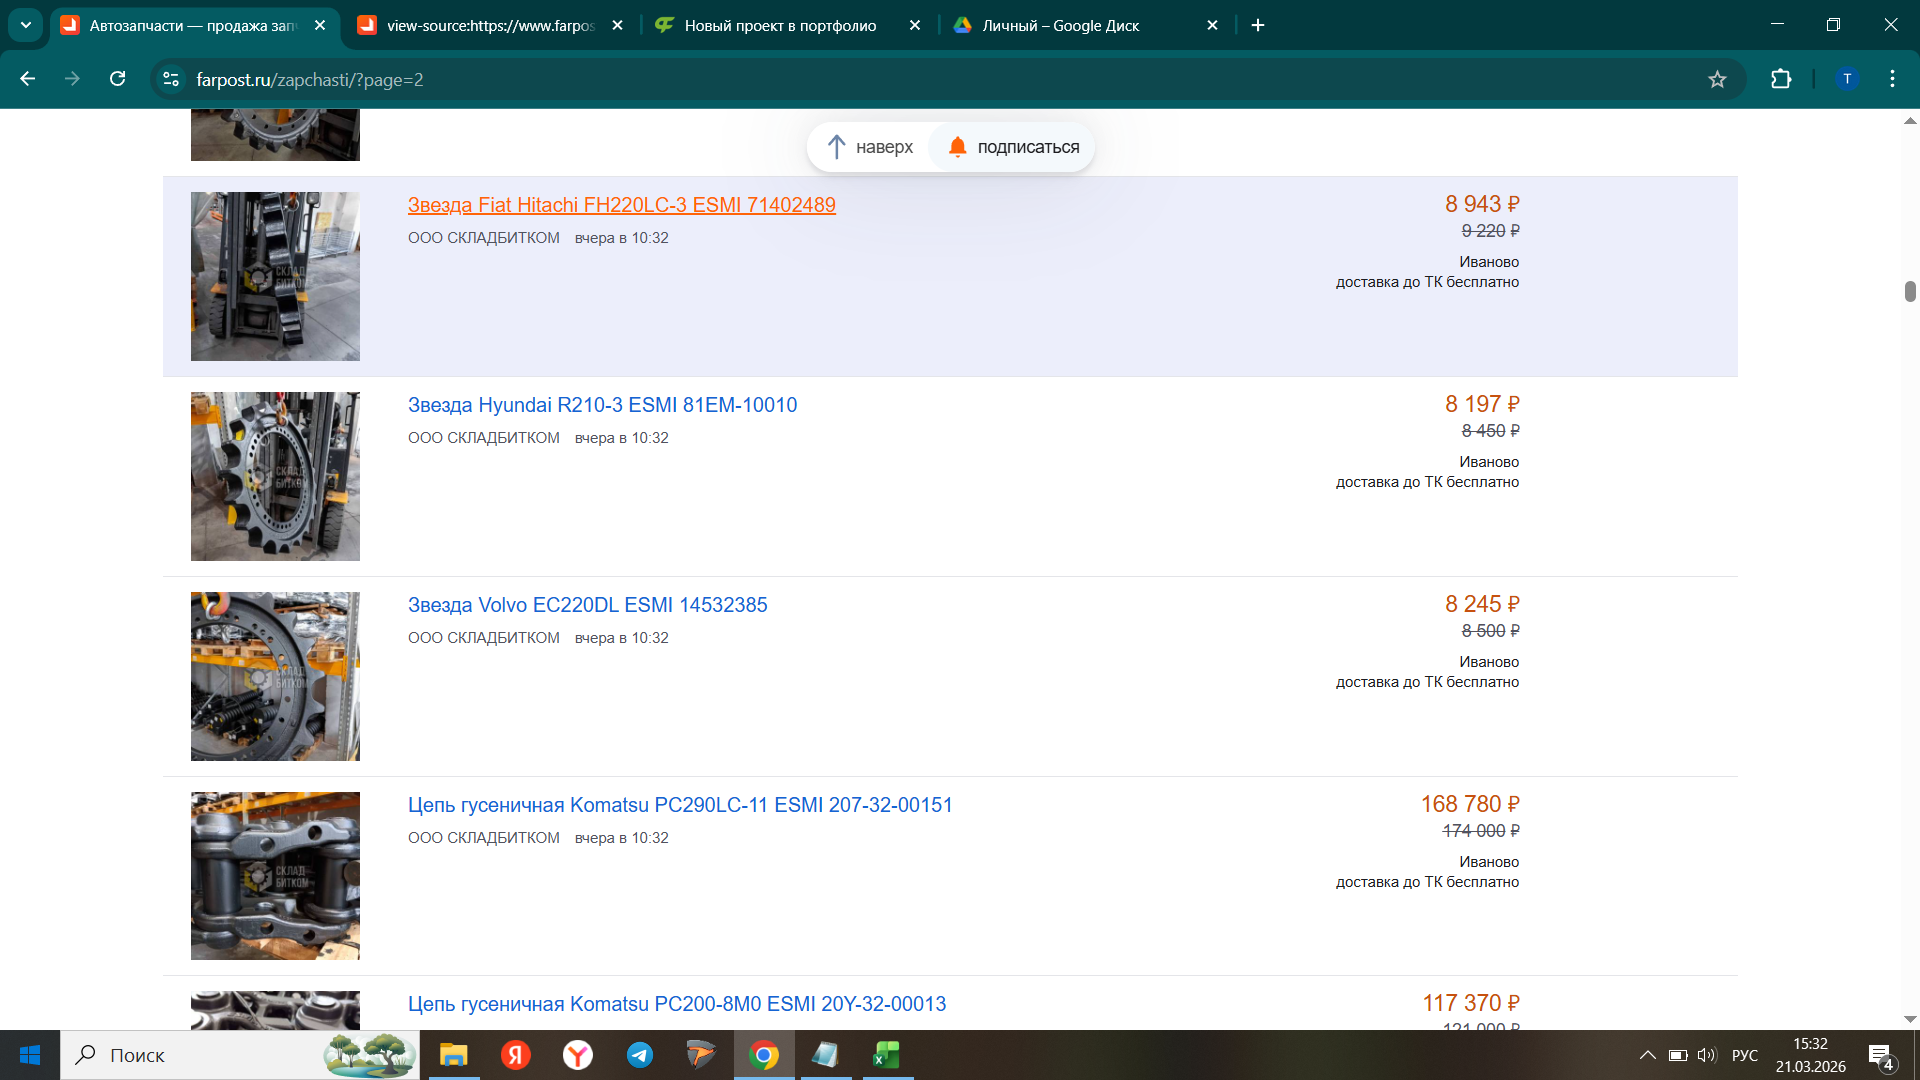Click the scrollbar up arrow

[1910, 121]
